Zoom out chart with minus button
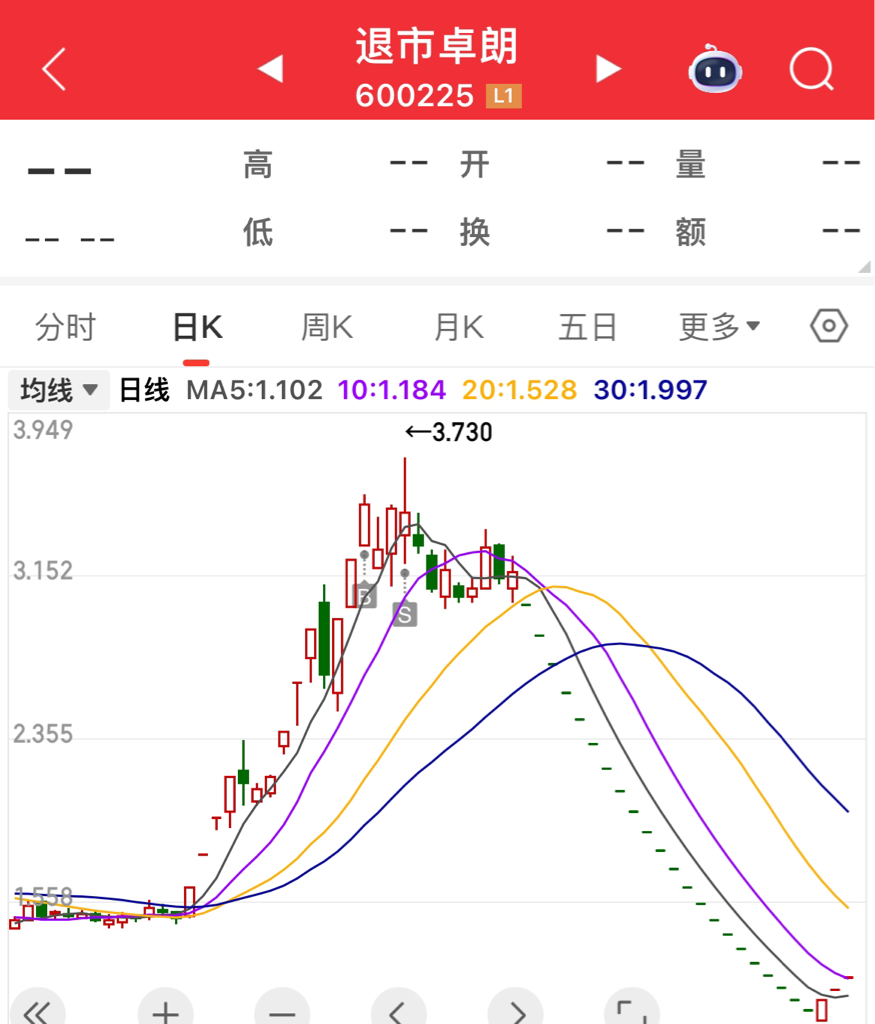This screenshot has width=875, height=1024. [282, 1008]
